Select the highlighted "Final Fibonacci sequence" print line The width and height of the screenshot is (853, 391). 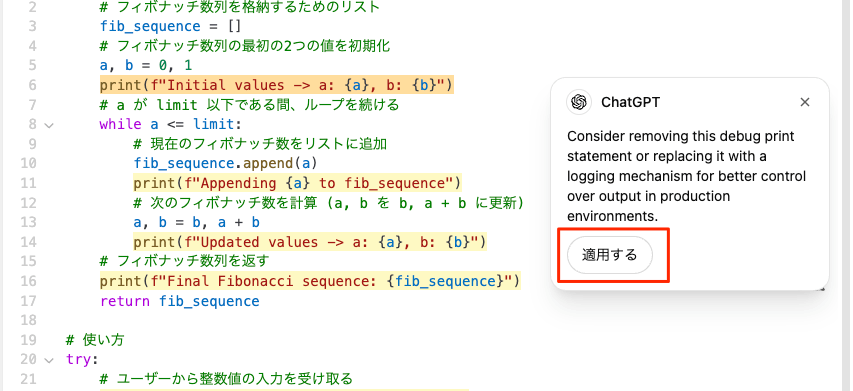310,281
